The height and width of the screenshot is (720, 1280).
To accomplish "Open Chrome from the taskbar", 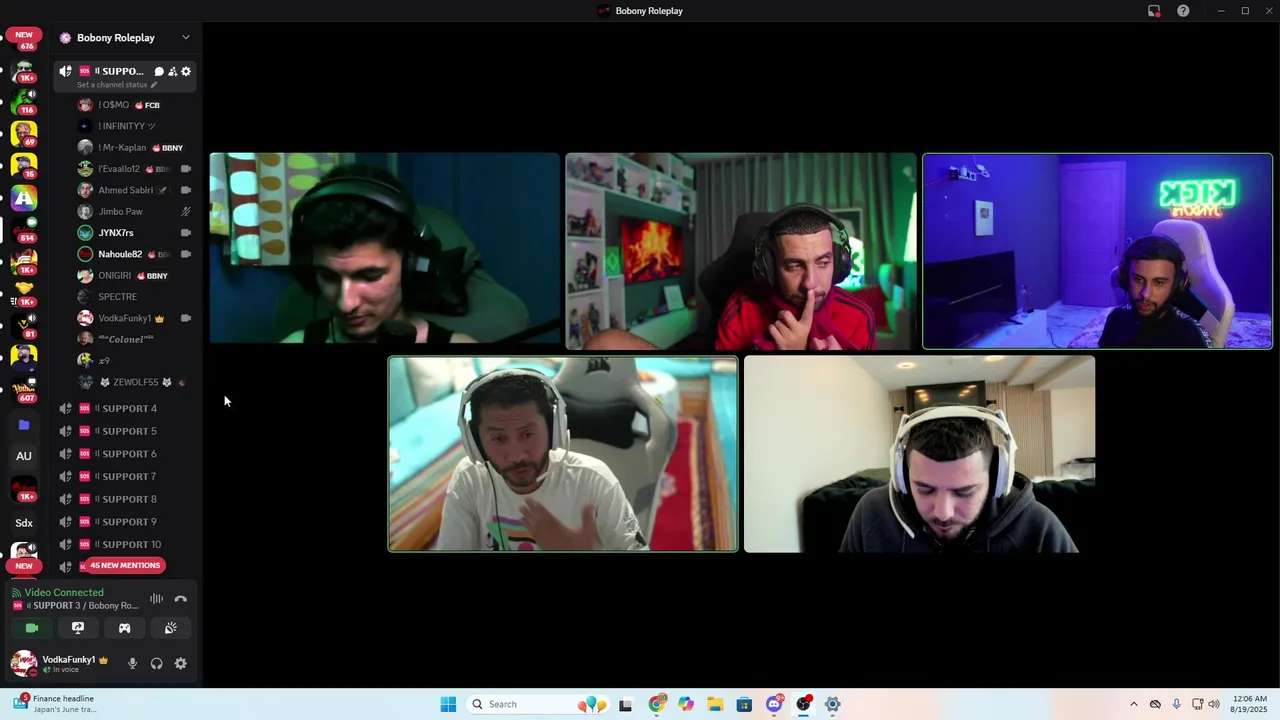I will pos(657,704).
